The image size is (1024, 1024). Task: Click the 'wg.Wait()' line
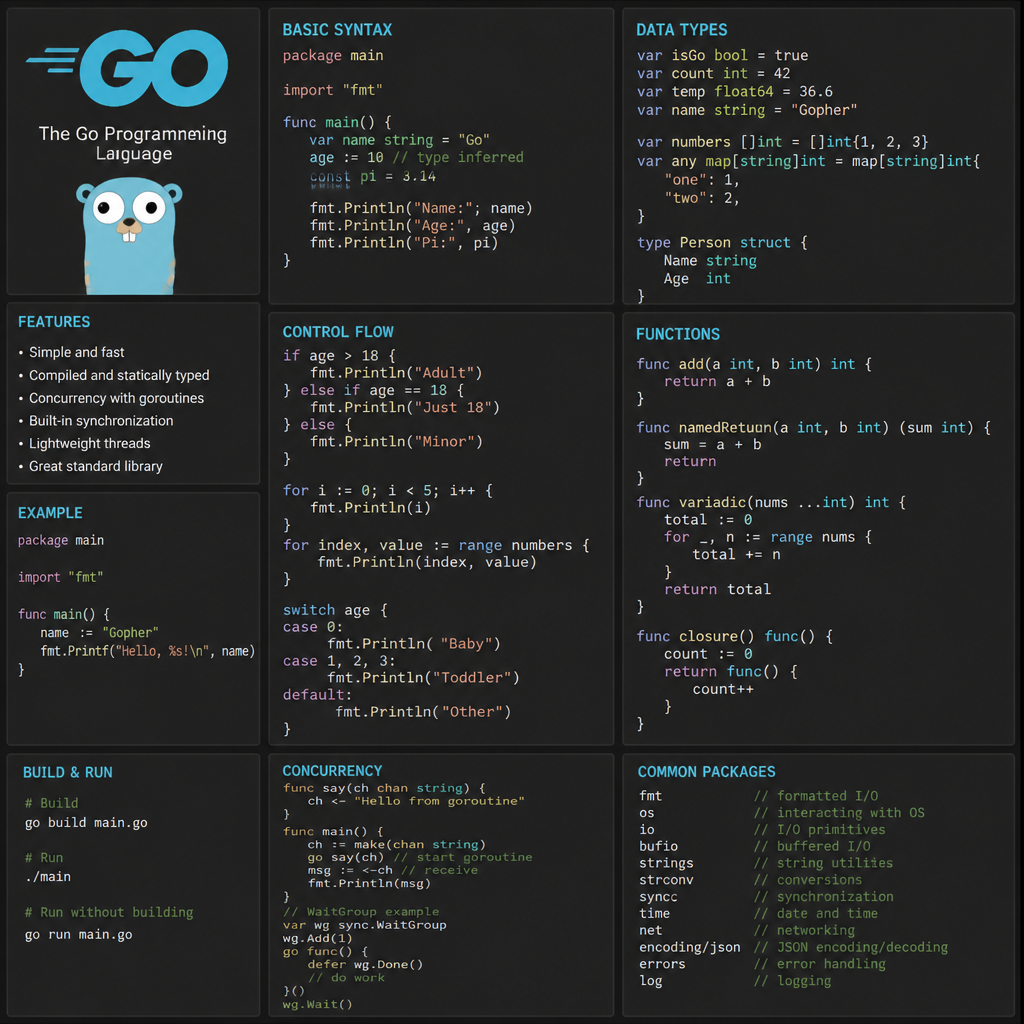317,1004
